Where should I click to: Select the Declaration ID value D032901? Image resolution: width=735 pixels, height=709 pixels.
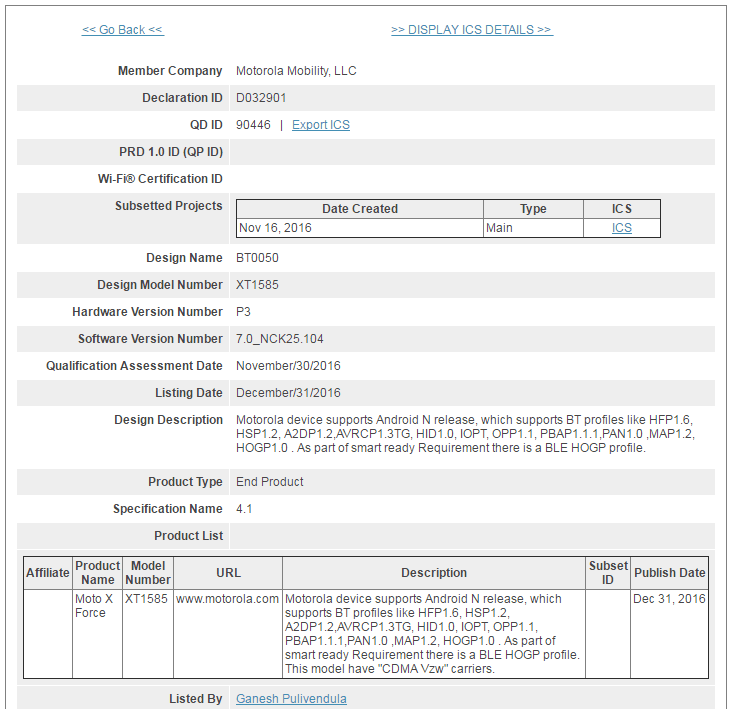click(261, 98)
